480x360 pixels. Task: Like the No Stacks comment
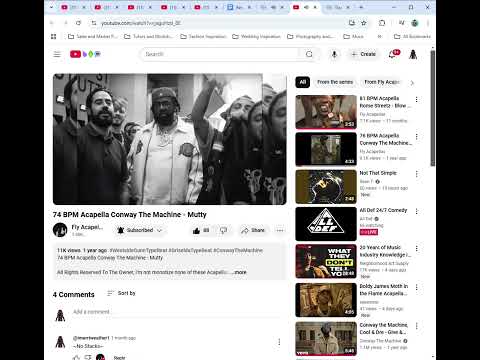[x=76, y=358]
